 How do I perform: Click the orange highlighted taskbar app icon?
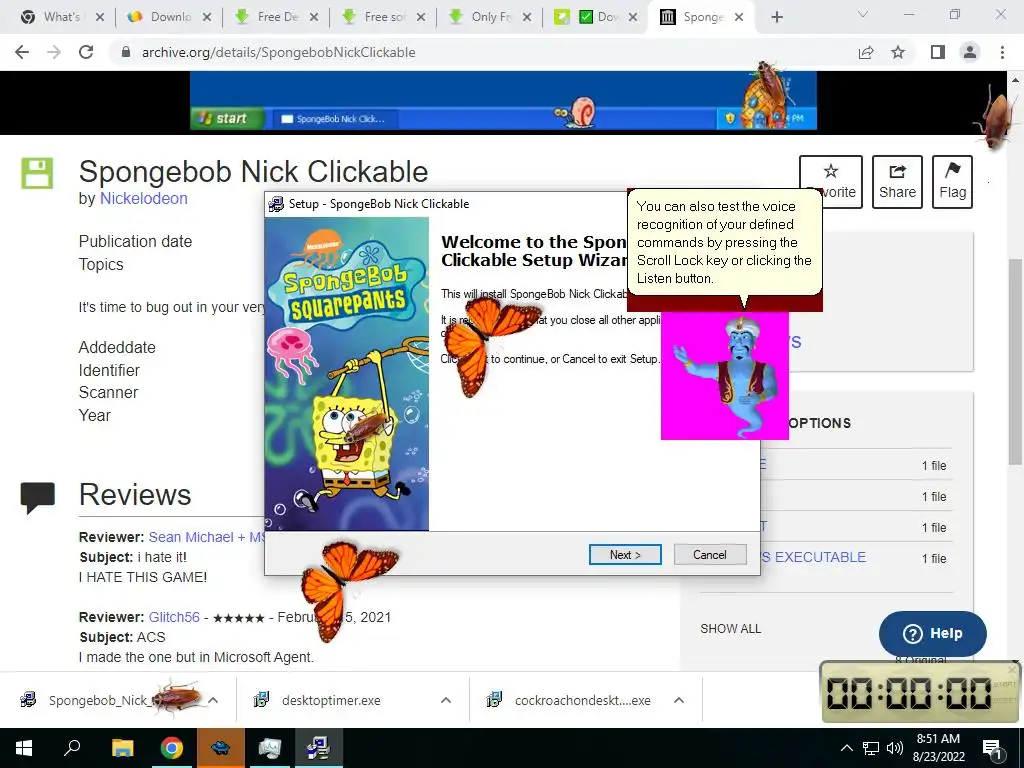(x=221, y=748)
